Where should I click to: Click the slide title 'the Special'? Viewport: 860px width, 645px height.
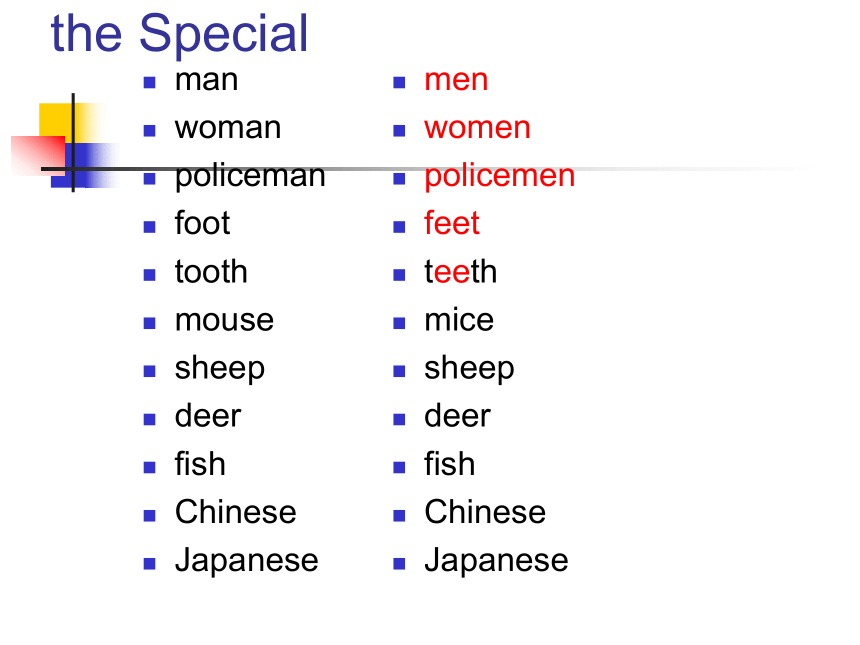pyautogui.click(x=179, y=34)
